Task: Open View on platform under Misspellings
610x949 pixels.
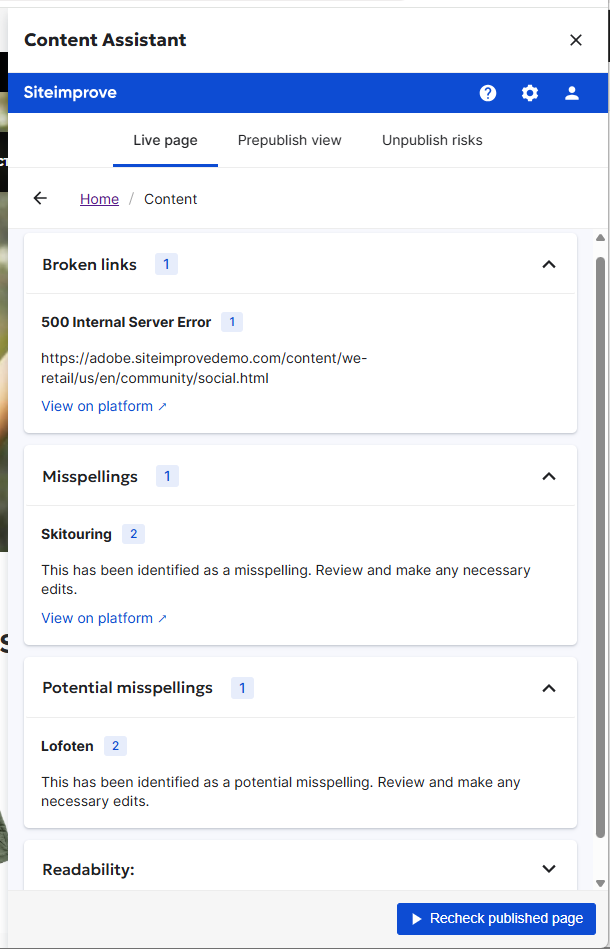Action: [x=103, y=618]
